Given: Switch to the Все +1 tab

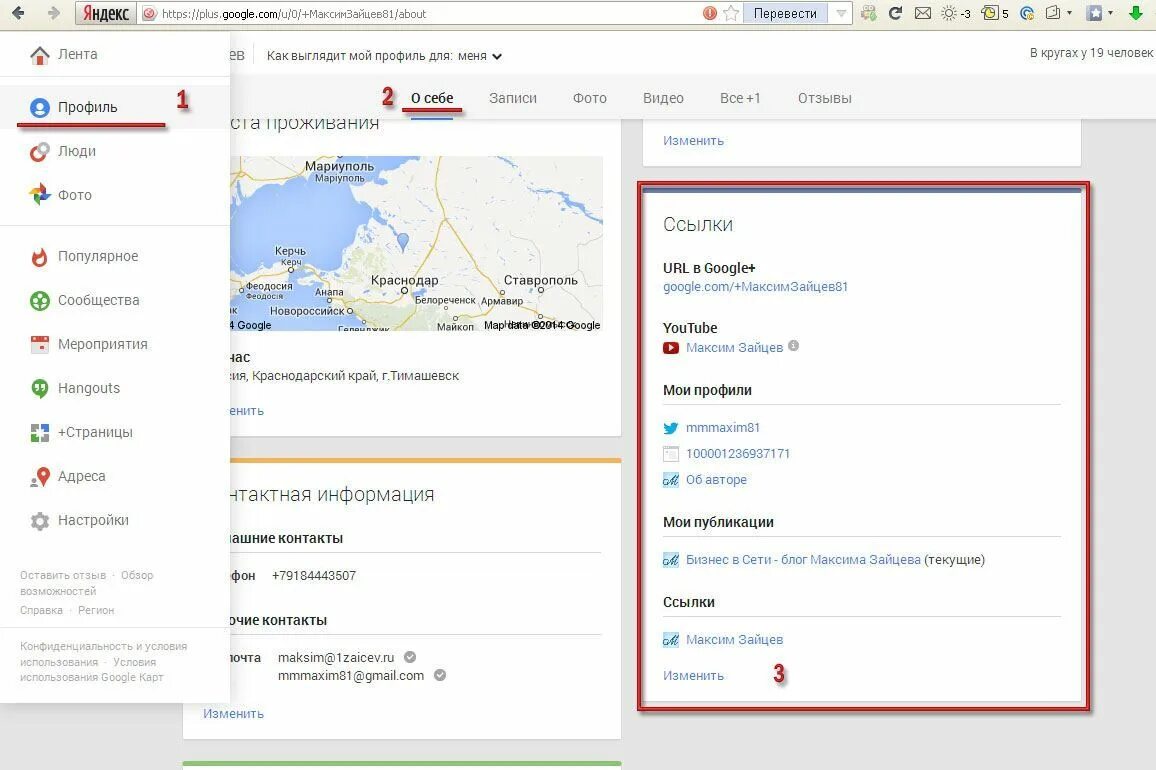Looking at the screenshot, I should [740, 98].
